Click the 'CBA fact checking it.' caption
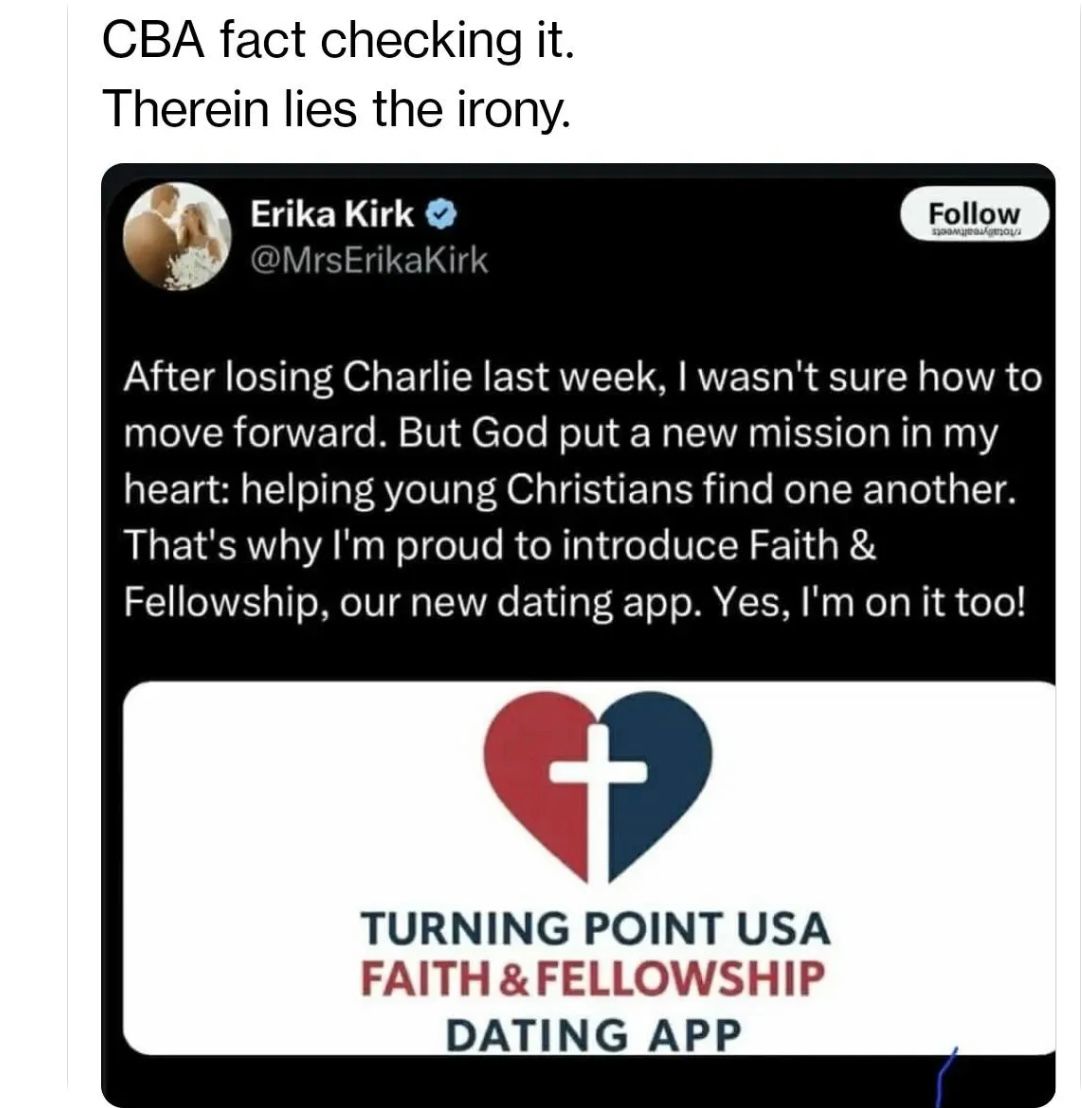The image size is (1082, 1108). click(340, 44)
